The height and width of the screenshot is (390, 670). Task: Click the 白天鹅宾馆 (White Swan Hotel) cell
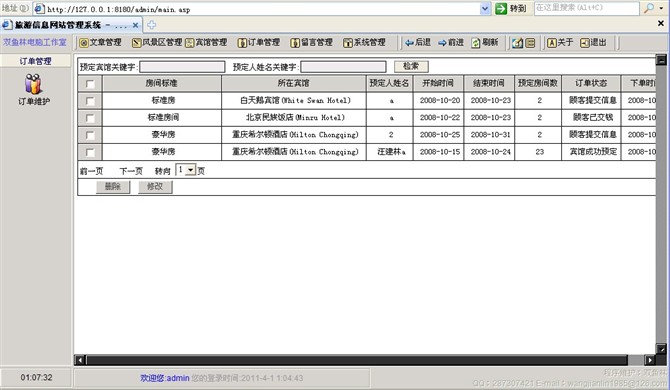tap(295, 100)
